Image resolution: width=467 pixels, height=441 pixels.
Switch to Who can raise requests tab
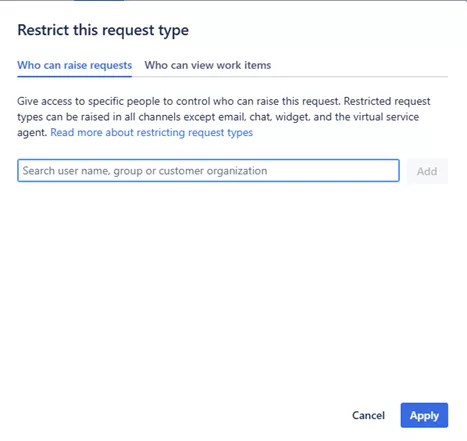point(75,65)
